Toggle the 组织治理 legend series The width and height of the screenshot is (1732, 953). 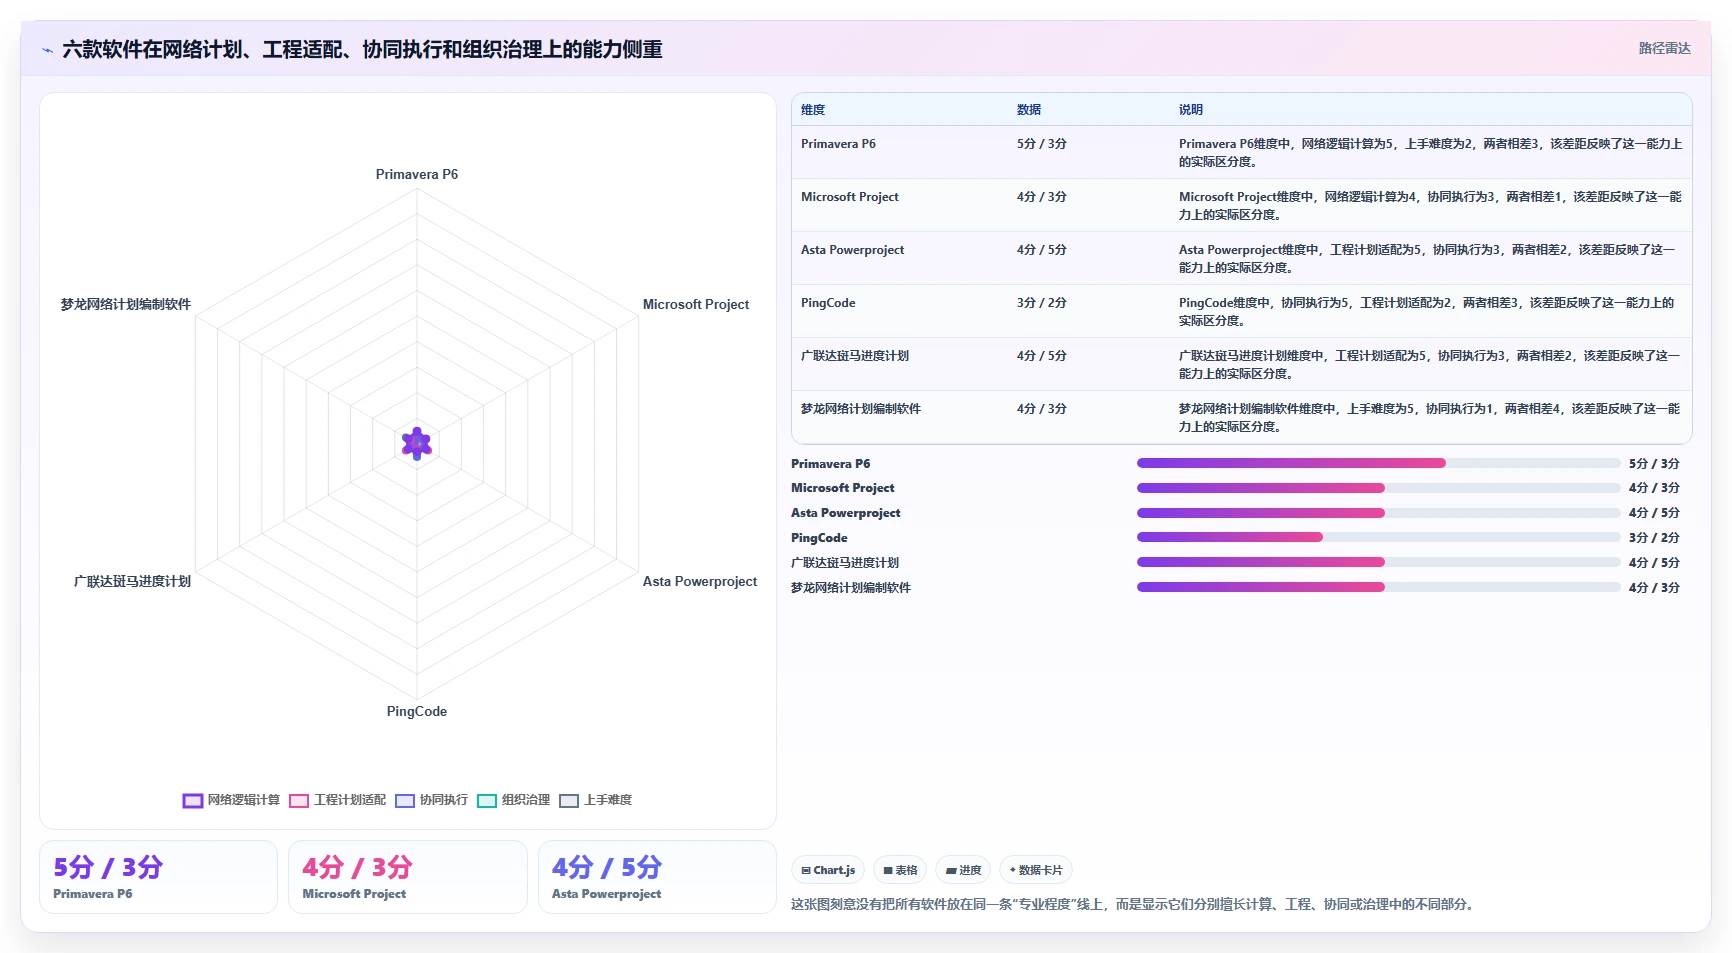[x=513, y=800]
